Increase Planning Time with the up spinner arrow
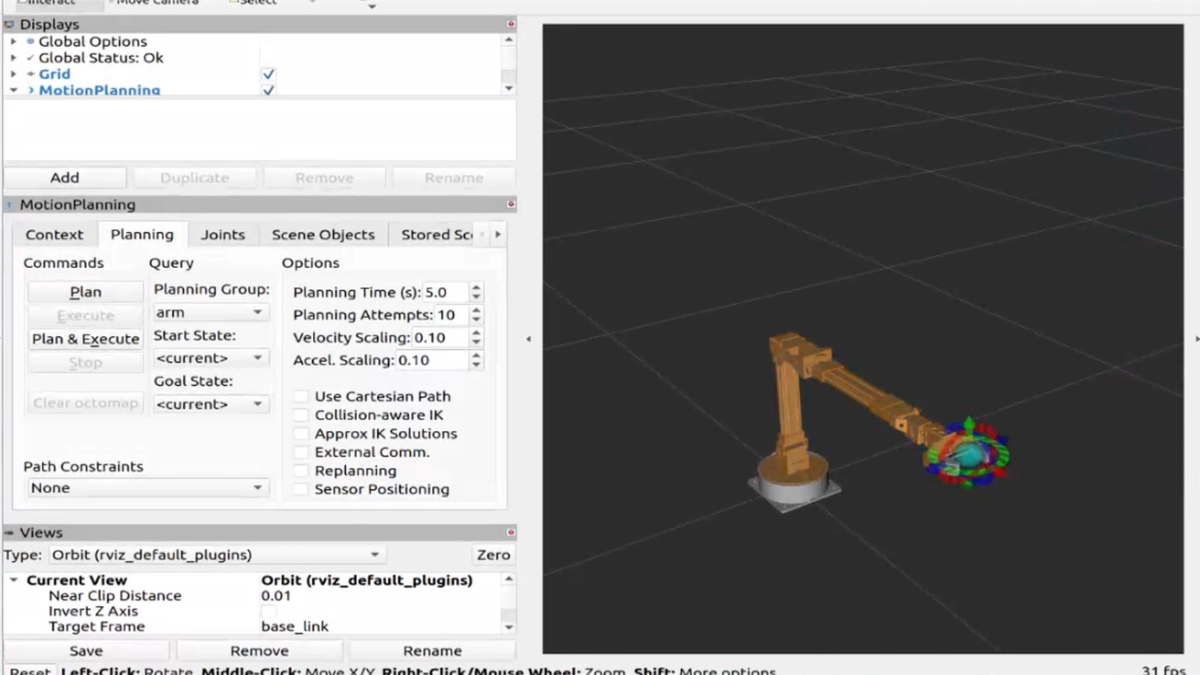The height and width of the screenshot is (675, 1200). pos(476,288)
